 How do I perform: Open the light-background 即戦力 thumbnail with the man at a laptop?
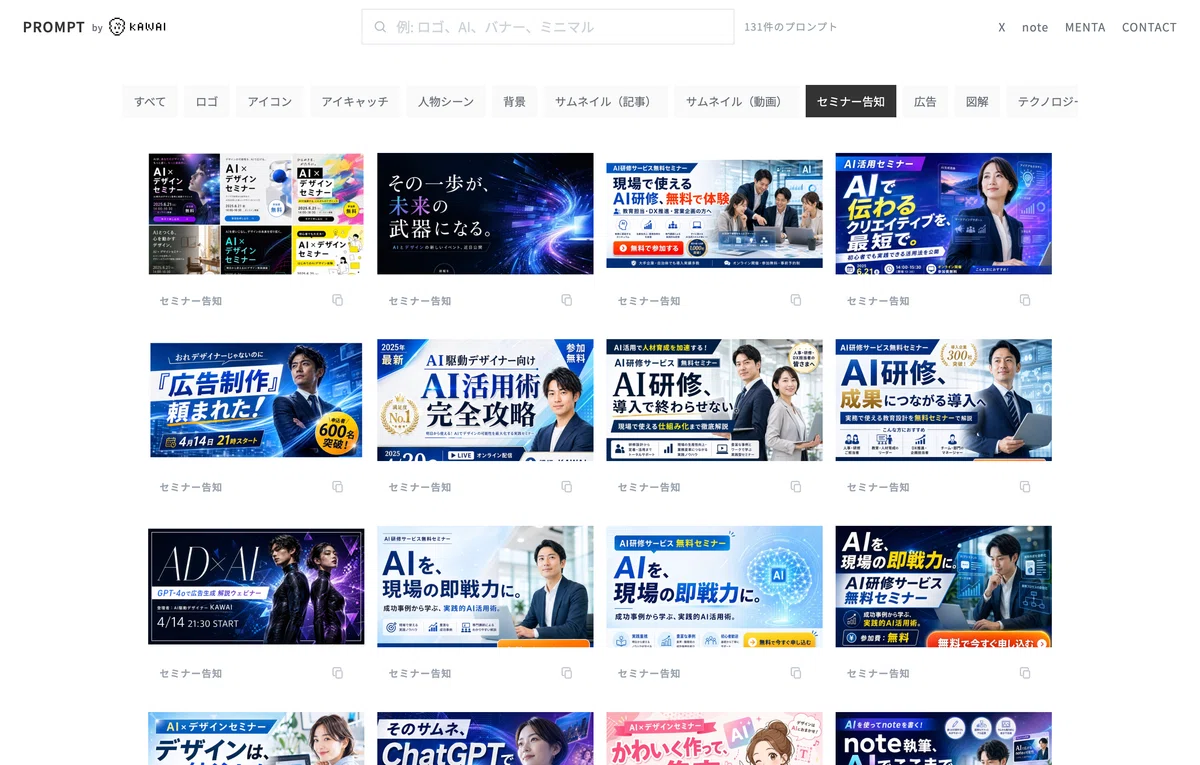(485, 586)
